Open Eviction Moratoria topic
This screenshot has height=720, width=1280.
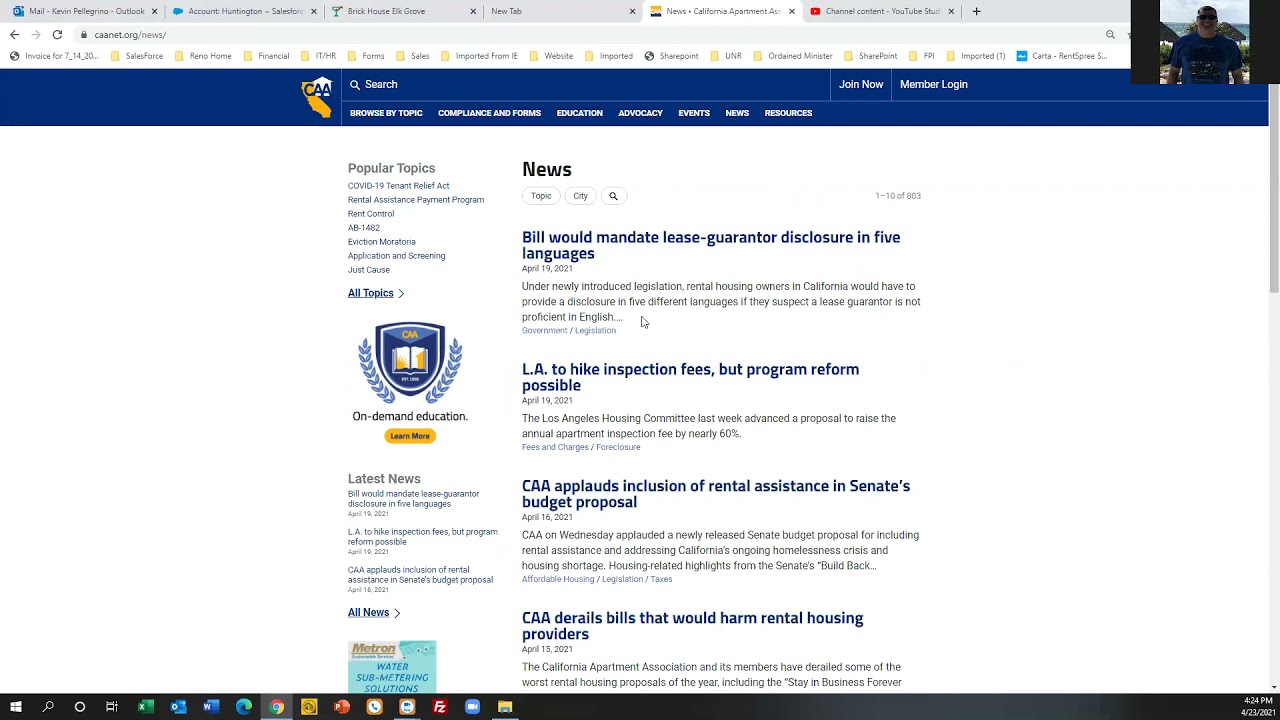click(x=381, y=242)
